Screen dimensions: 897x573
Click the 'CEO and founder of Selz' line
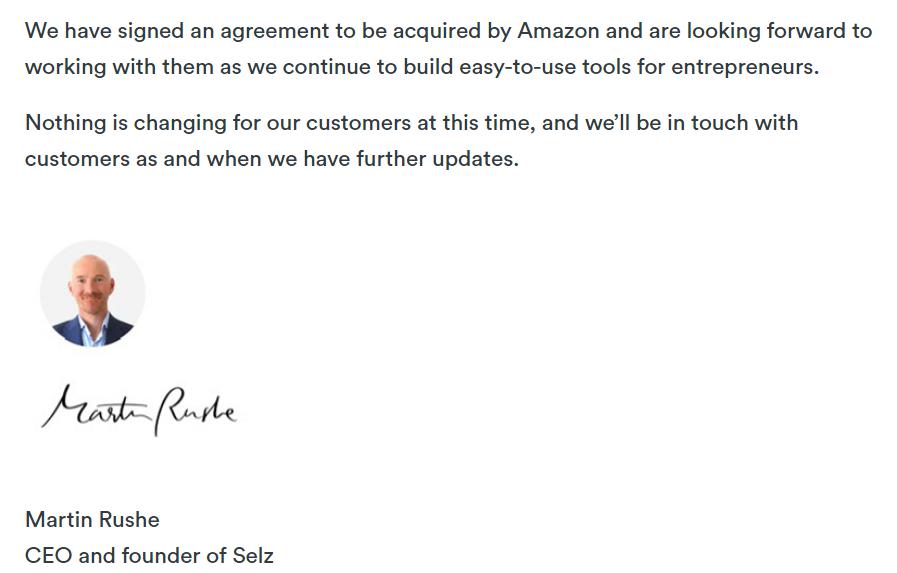(x=149, y=555)
